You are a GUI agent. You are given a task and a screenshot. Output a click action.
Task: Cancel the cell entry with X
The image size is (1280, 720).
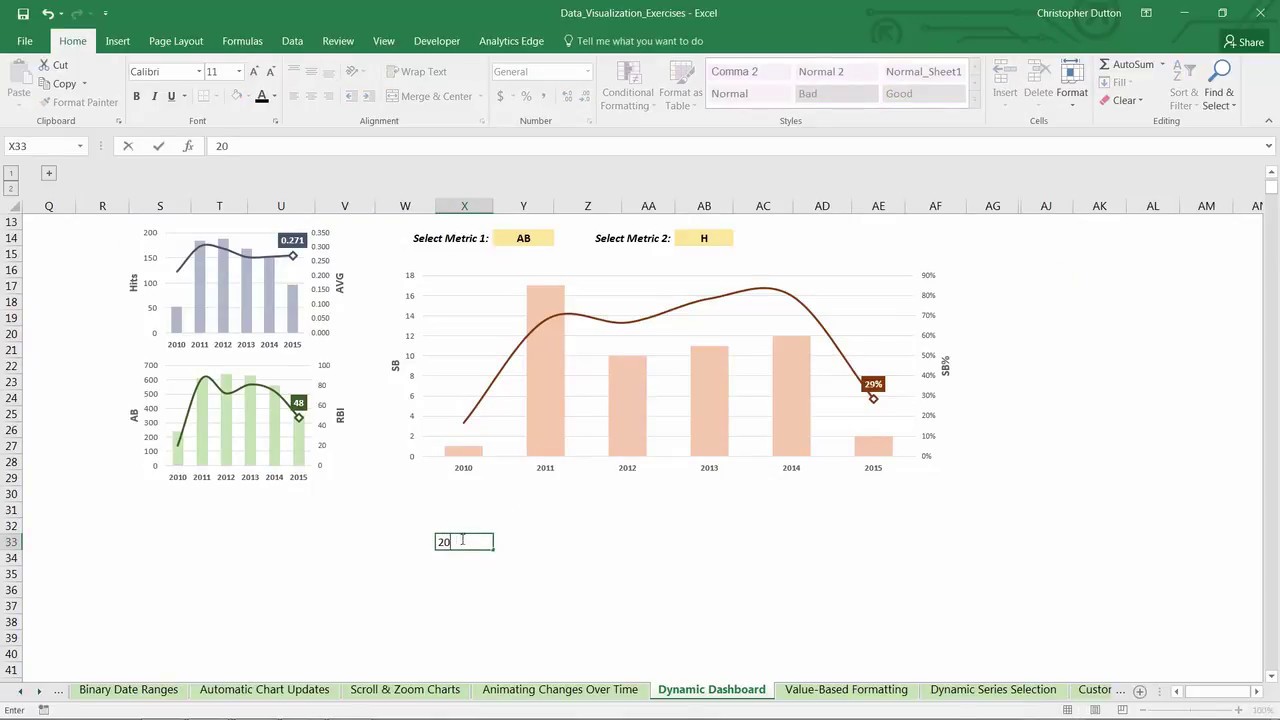[127, 146]
